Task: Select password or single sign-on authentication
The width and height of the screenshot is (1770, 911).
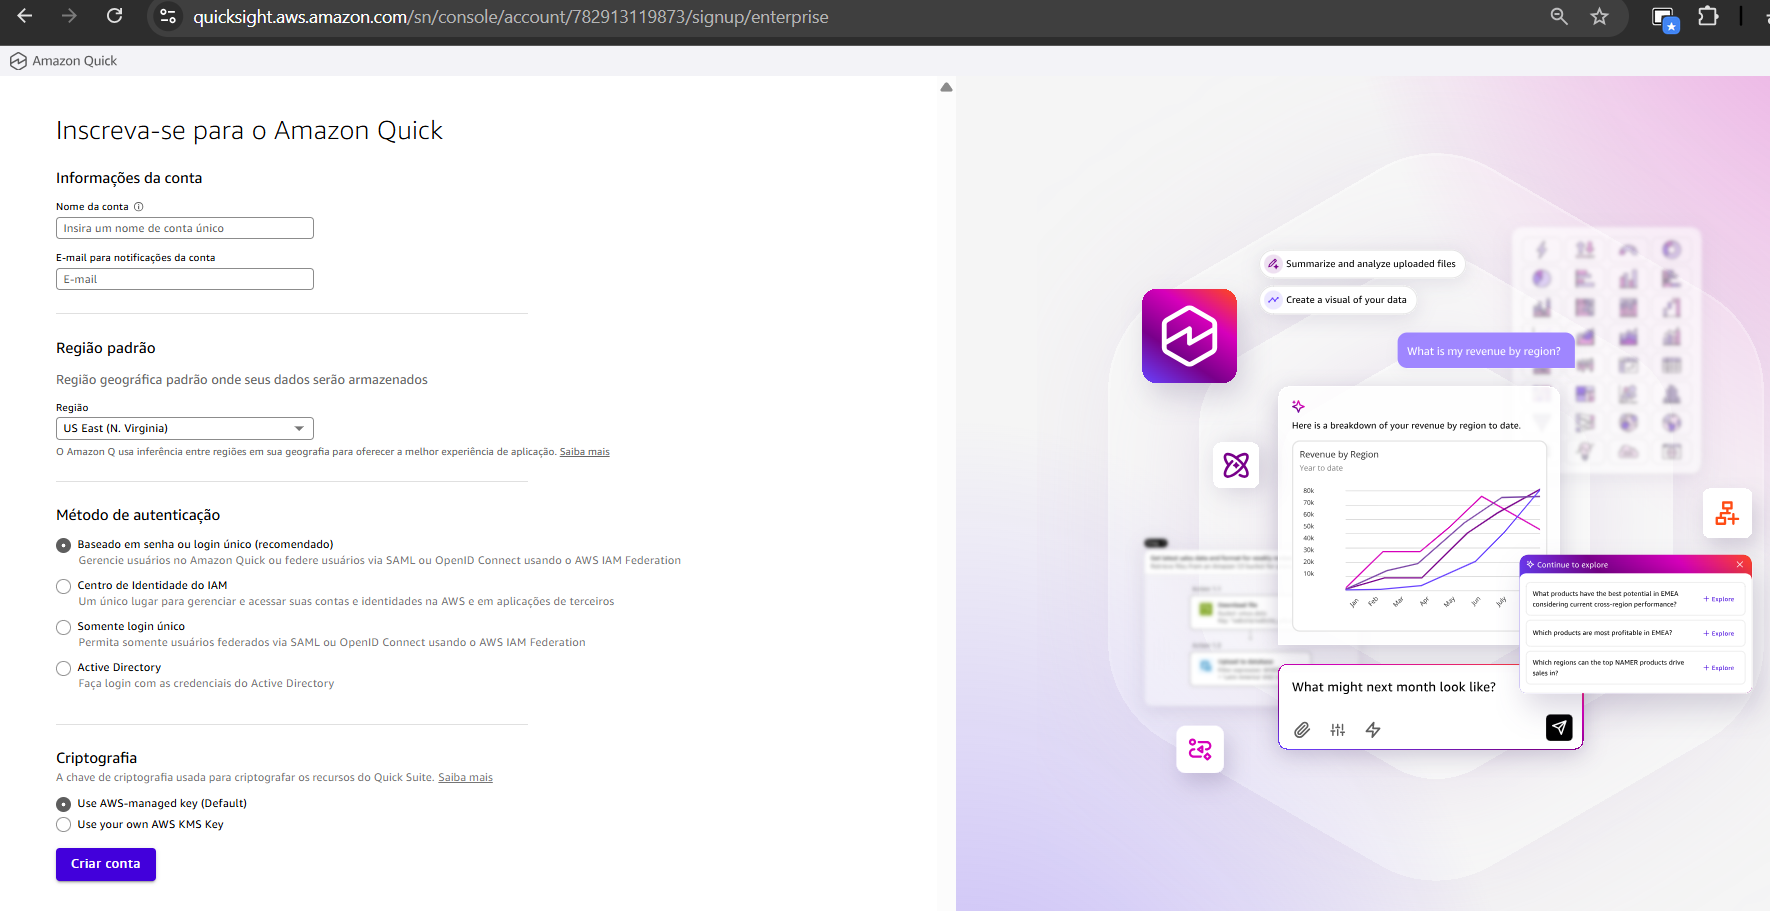Action: coord(64,545)
